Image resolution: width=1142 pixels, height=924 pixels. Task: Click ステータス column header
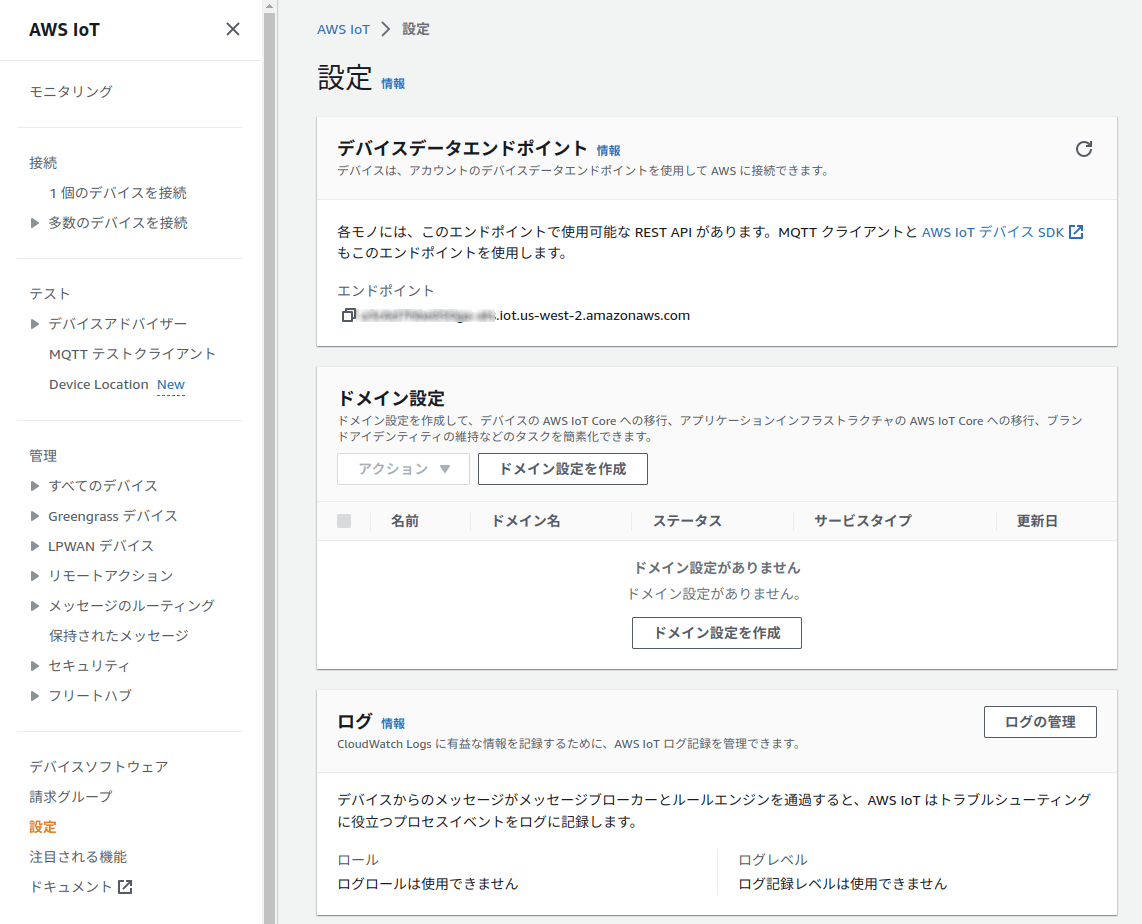687,521
